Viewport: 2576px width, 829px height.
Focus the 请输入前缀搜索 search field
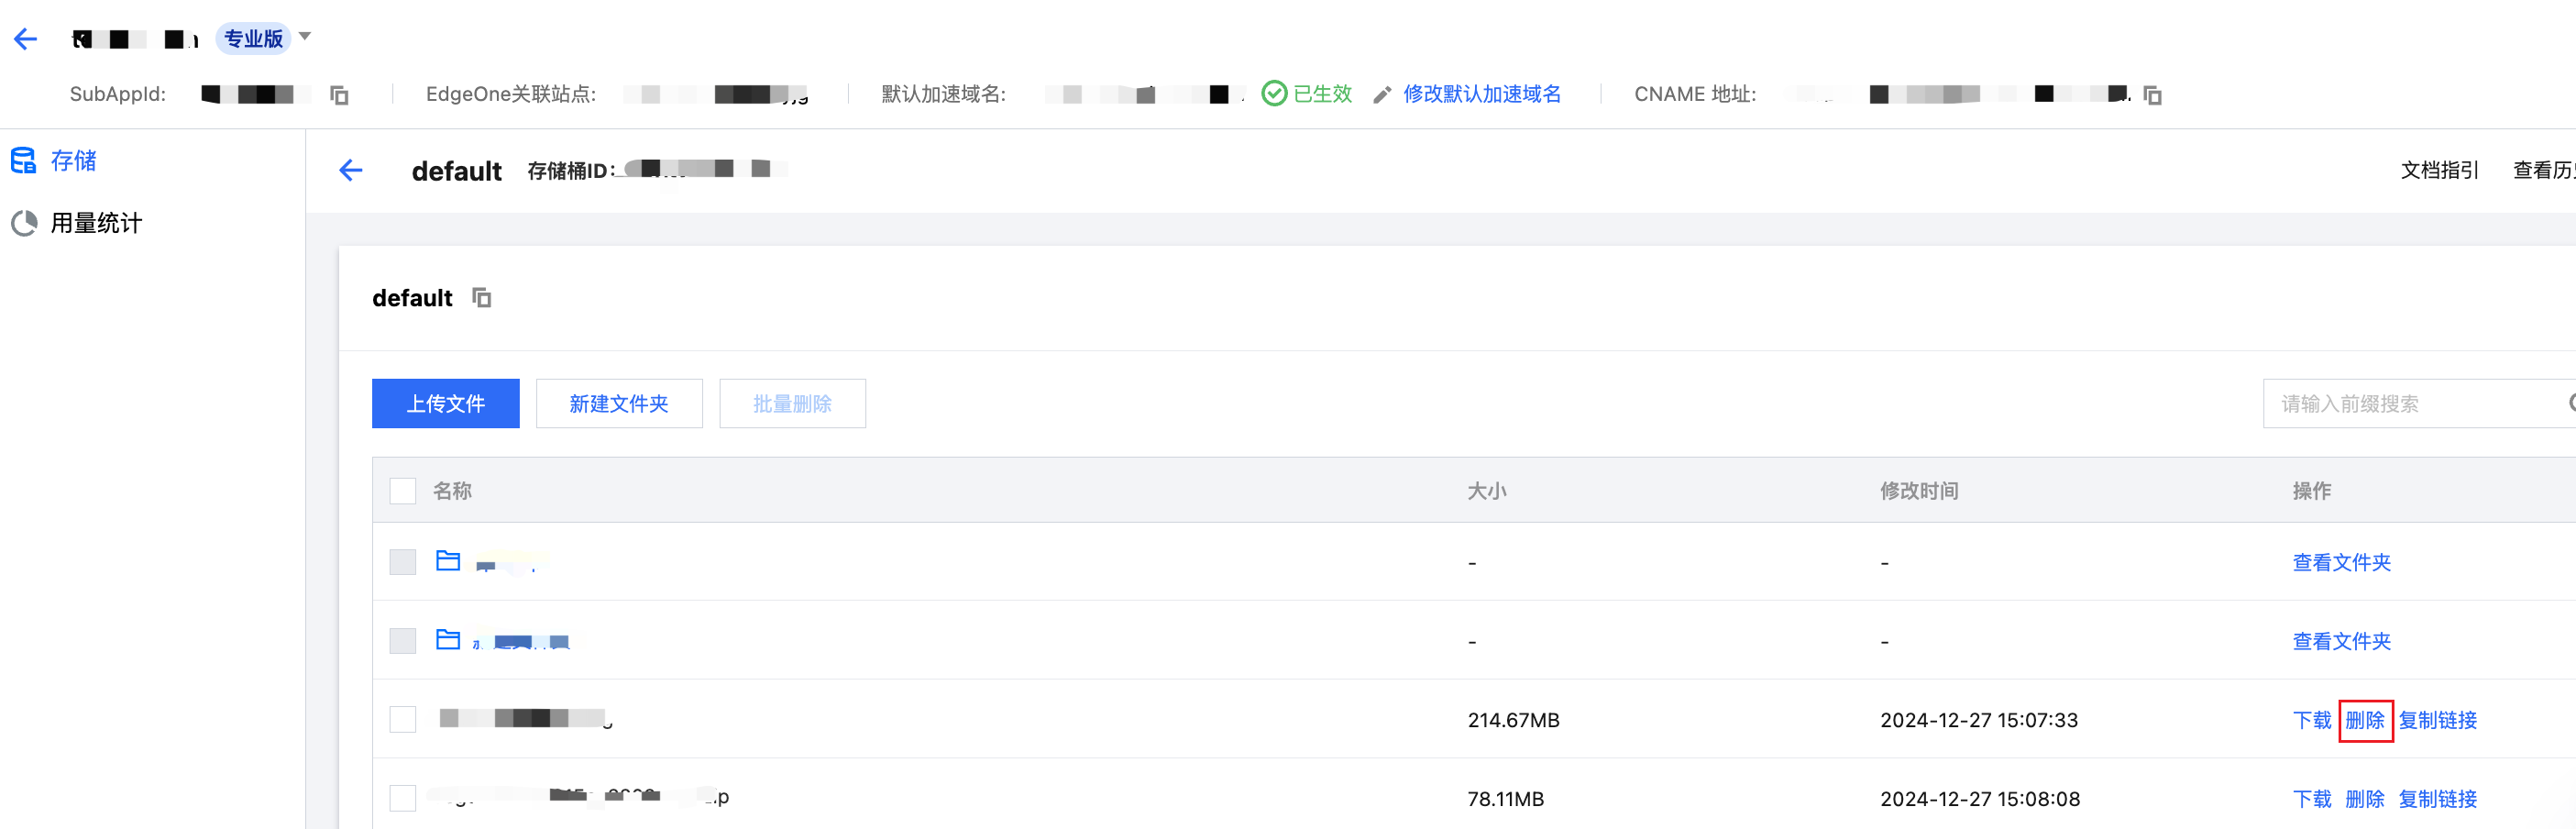tap(2419, 404)
